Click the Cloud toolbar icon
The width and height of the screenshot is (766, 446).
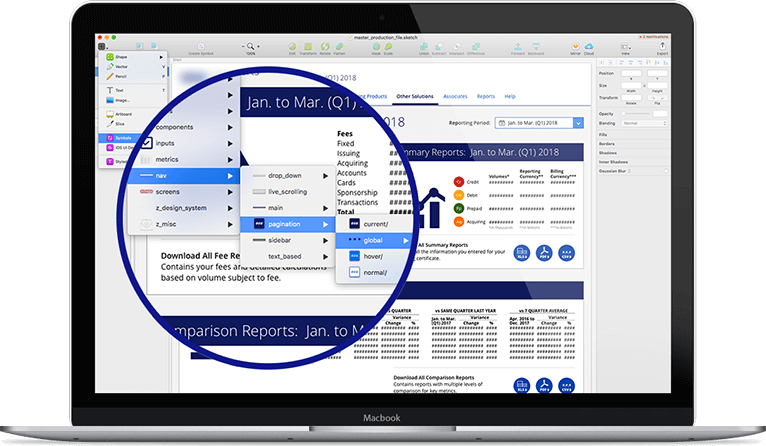(x=590, y=46)
